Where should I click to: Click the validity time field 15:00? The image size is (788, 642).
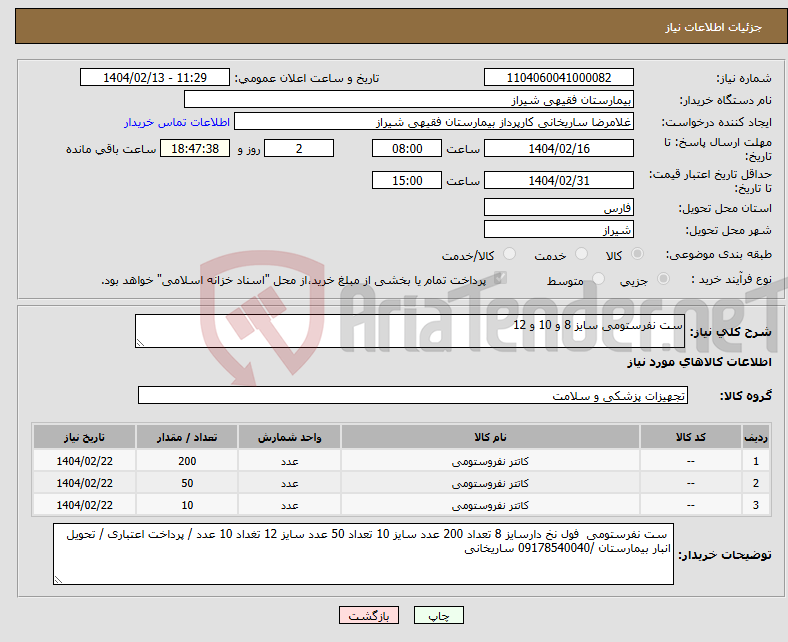click(407, 180)
